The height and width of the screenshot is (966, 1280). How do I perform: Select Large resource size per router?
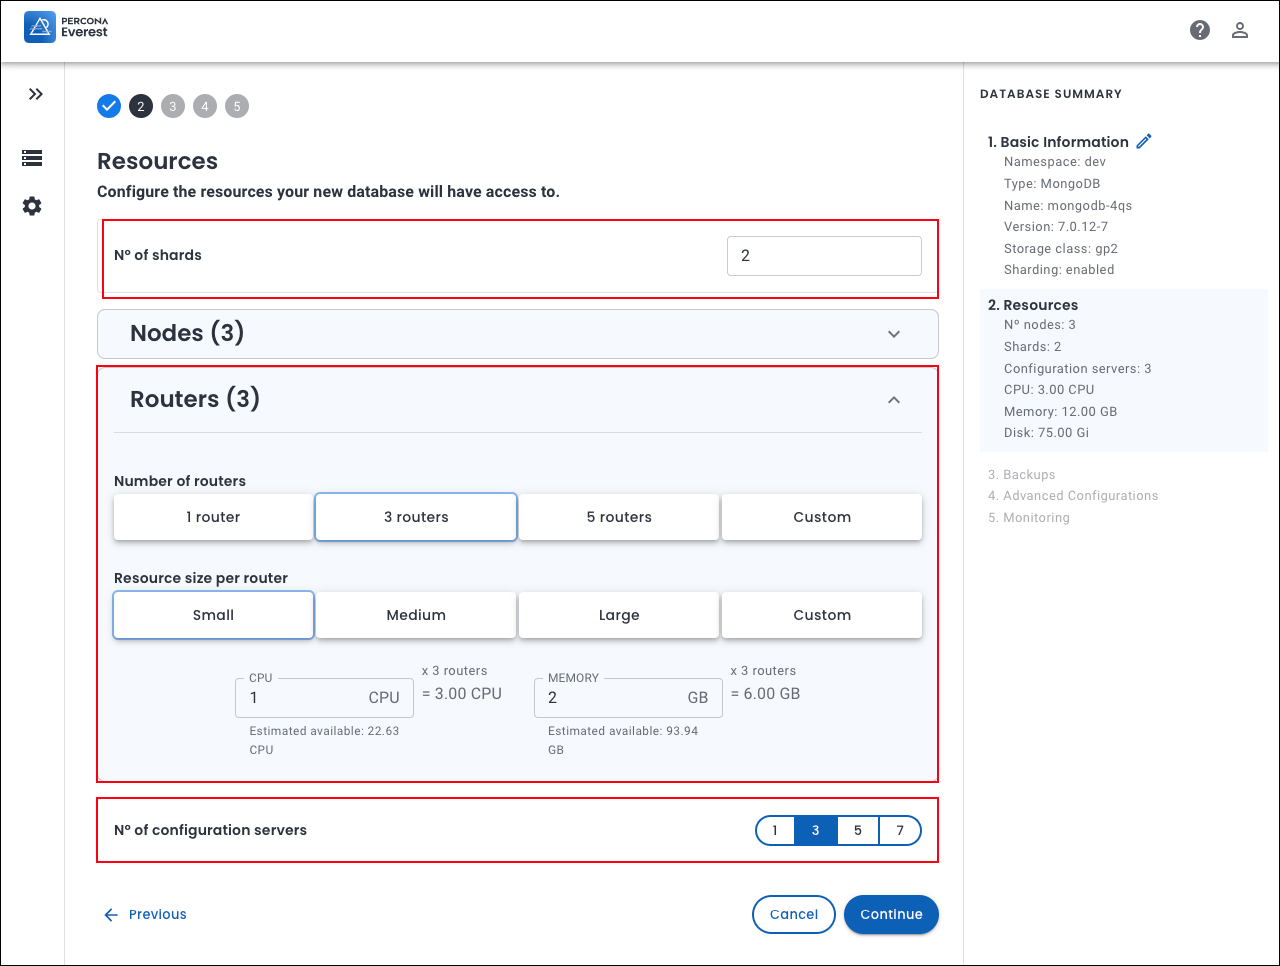[x=619, y=615]
